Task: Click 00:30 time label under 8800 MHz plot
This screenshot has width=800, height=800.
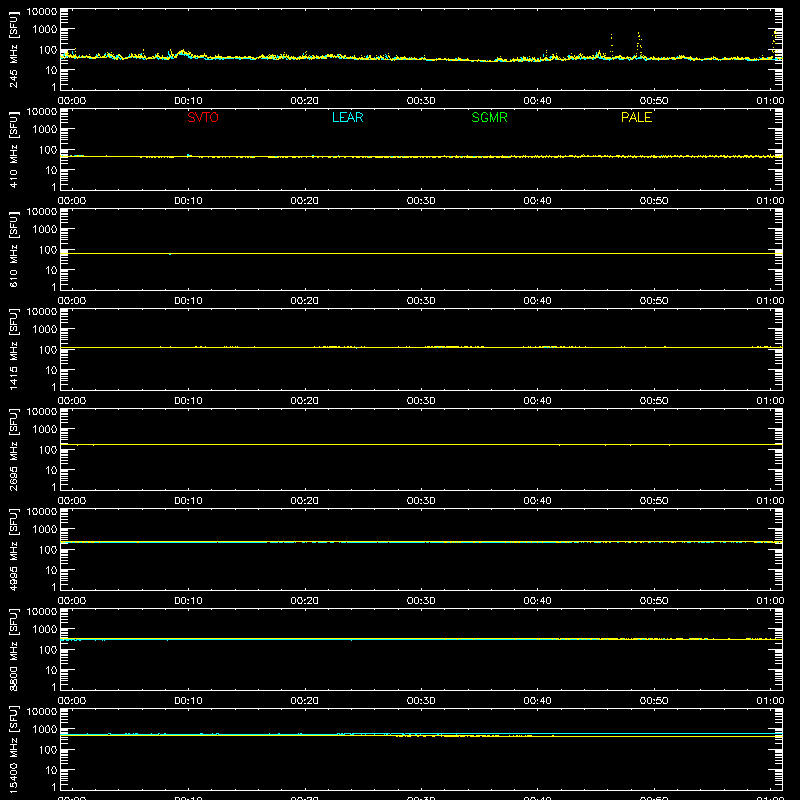Action: point(421,701)
